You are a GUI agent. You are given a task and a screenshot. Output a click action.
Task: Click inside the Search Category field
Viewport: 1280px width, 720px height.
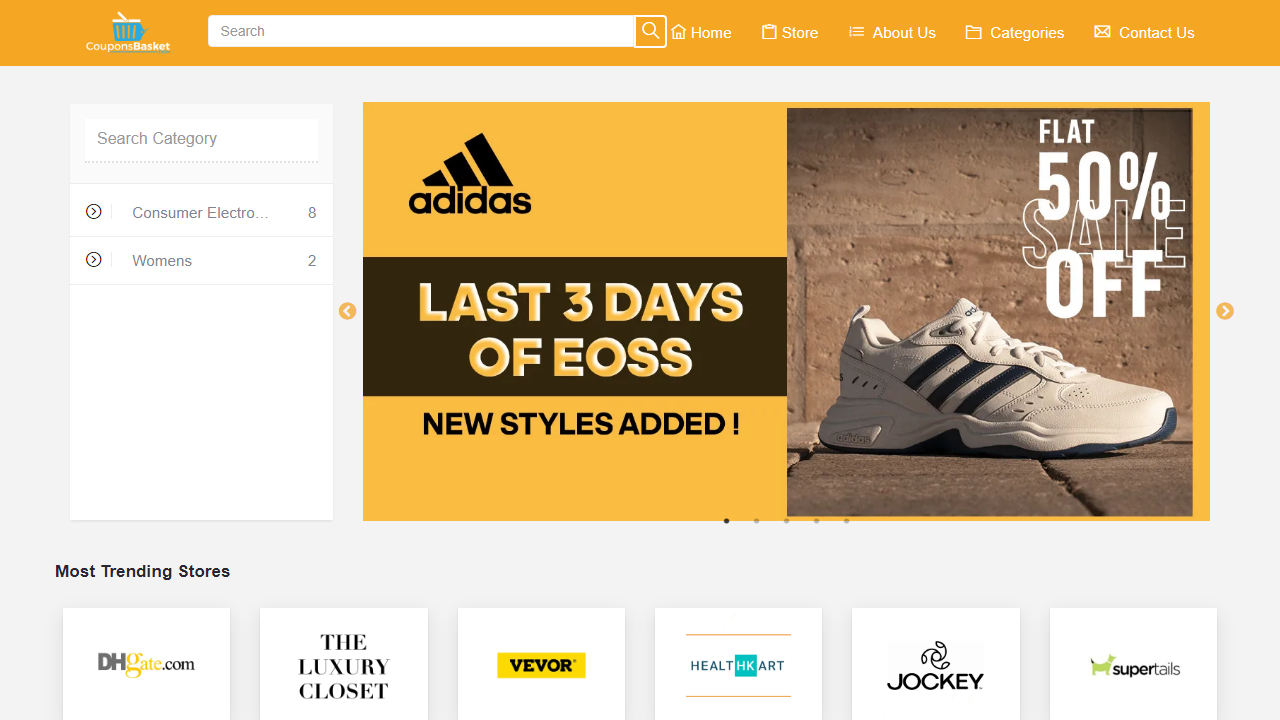[200, 138]
